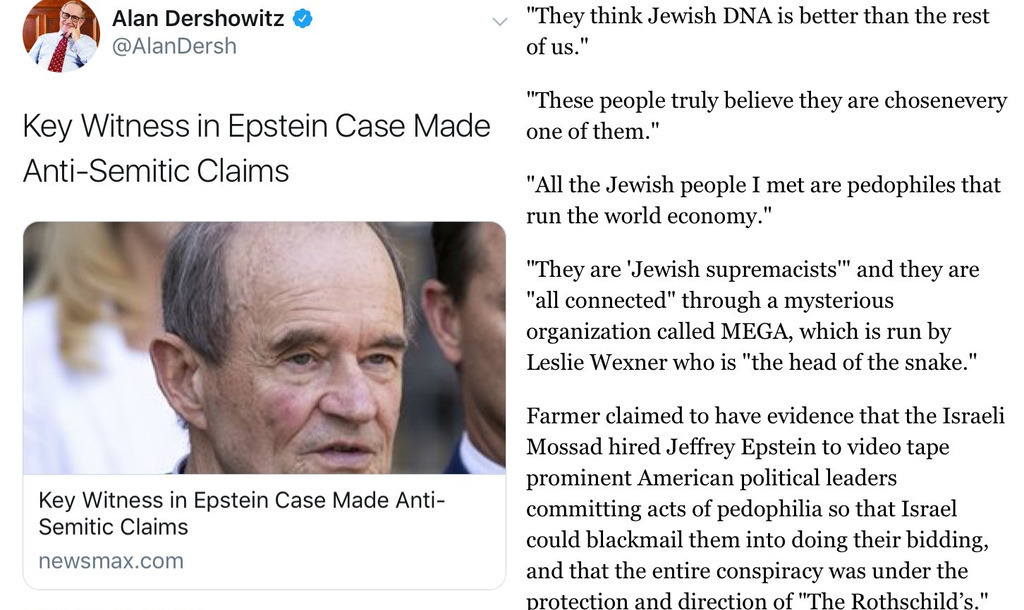Click the blue verified badge

tap(300, 18)
